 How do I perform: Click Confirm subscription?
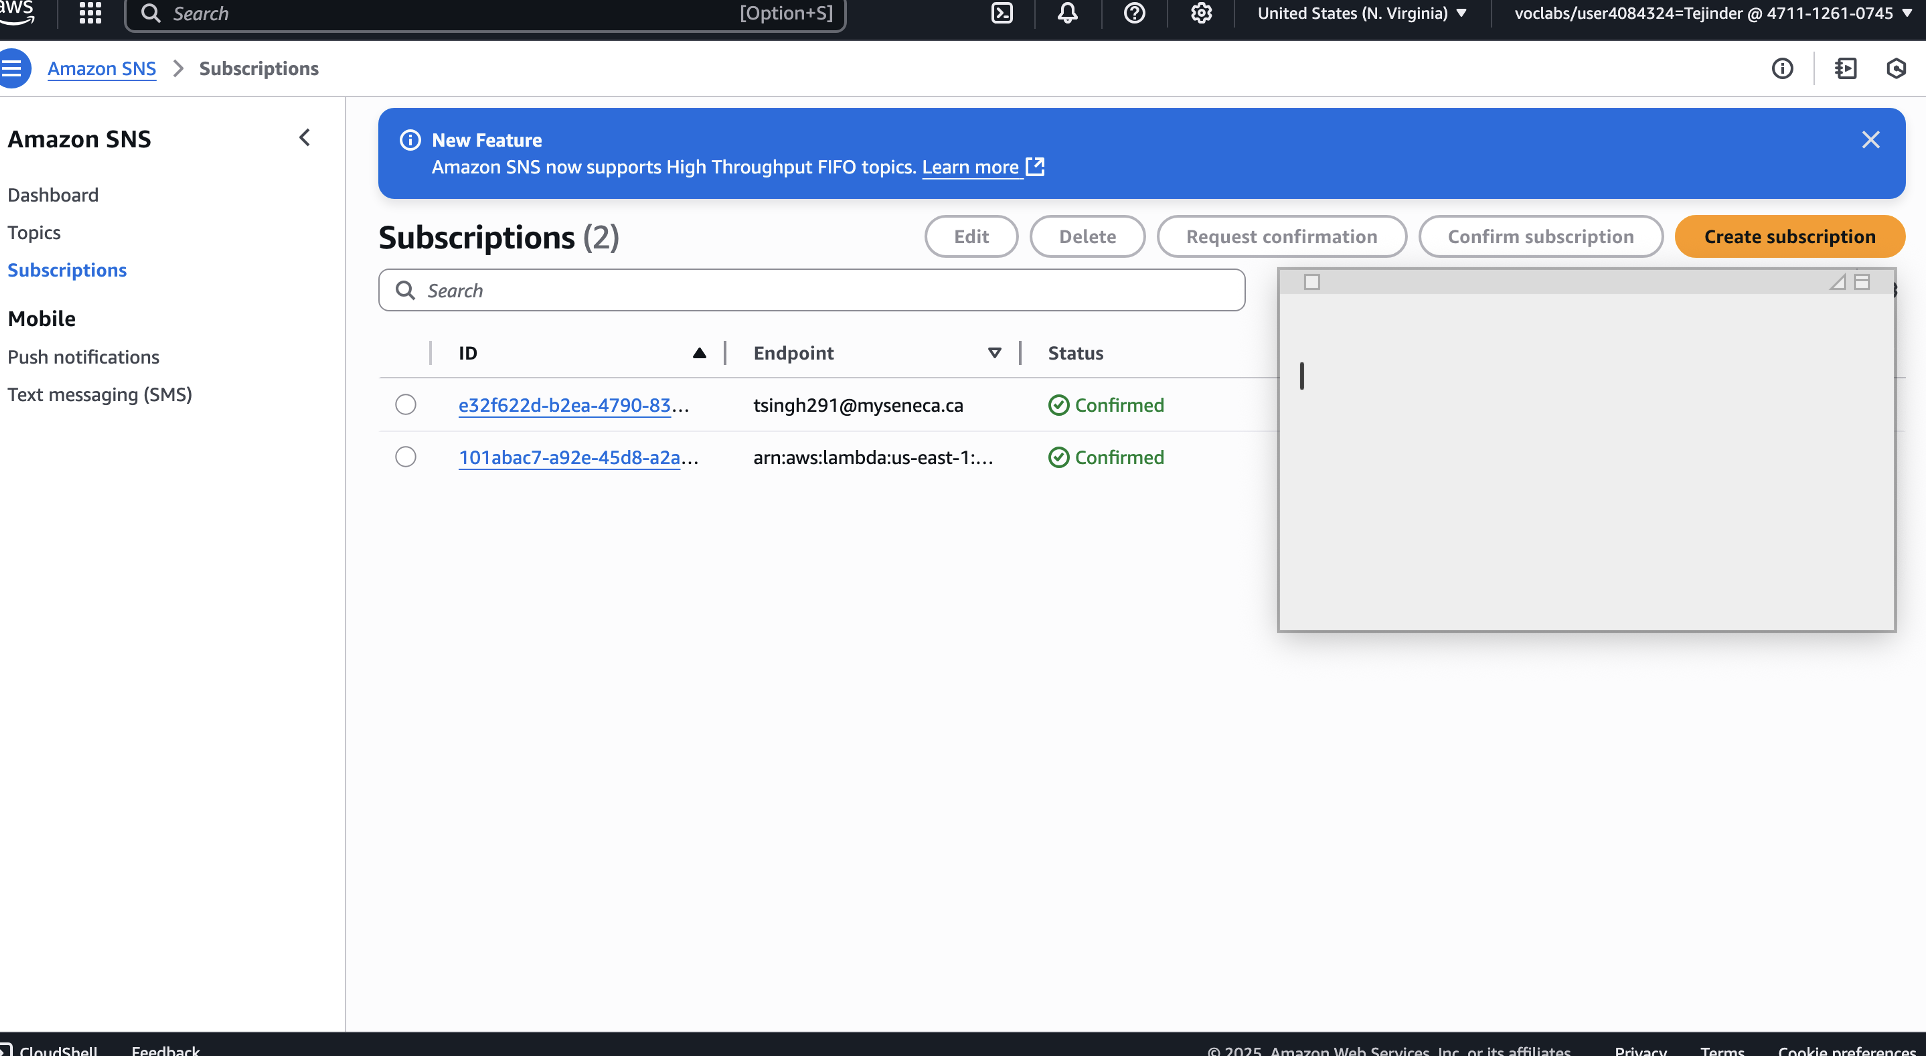click(x=1540, y=237)
